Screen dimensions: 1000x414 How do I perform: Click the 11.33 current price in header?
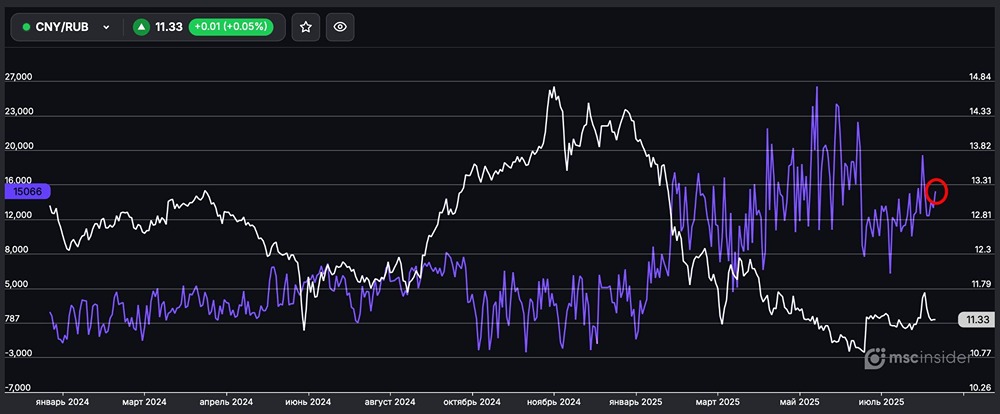tap(168, 27)
